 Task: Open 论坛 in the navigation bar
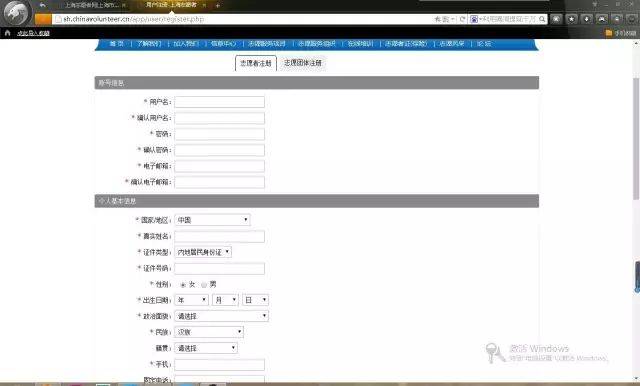(484, 44)
